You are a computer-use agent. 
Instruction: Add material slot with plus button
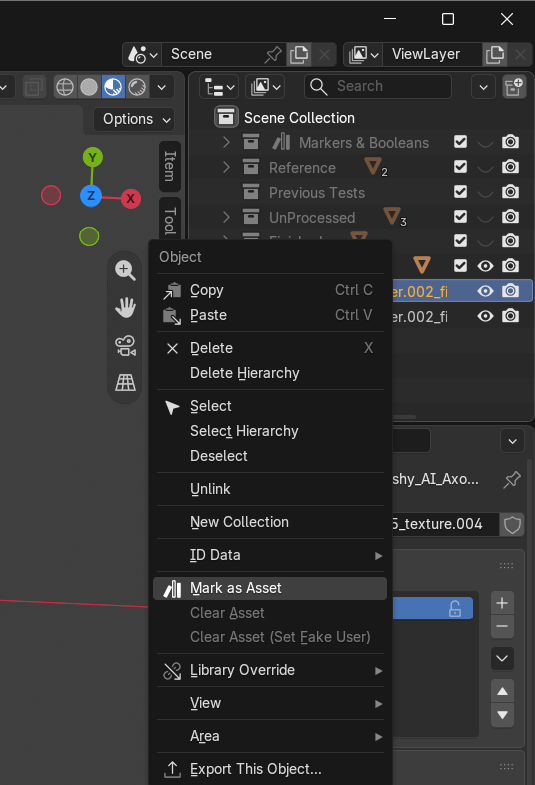pyautogui.click(x=502, y=603)
